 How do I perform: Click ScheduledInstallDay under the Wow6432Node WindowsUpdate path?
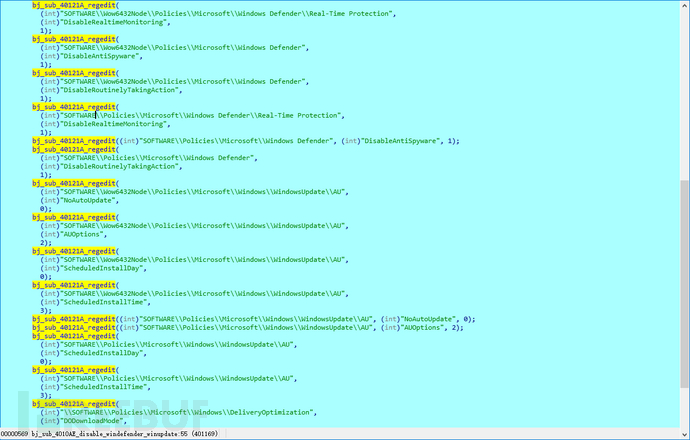click(x=103, y=268)
